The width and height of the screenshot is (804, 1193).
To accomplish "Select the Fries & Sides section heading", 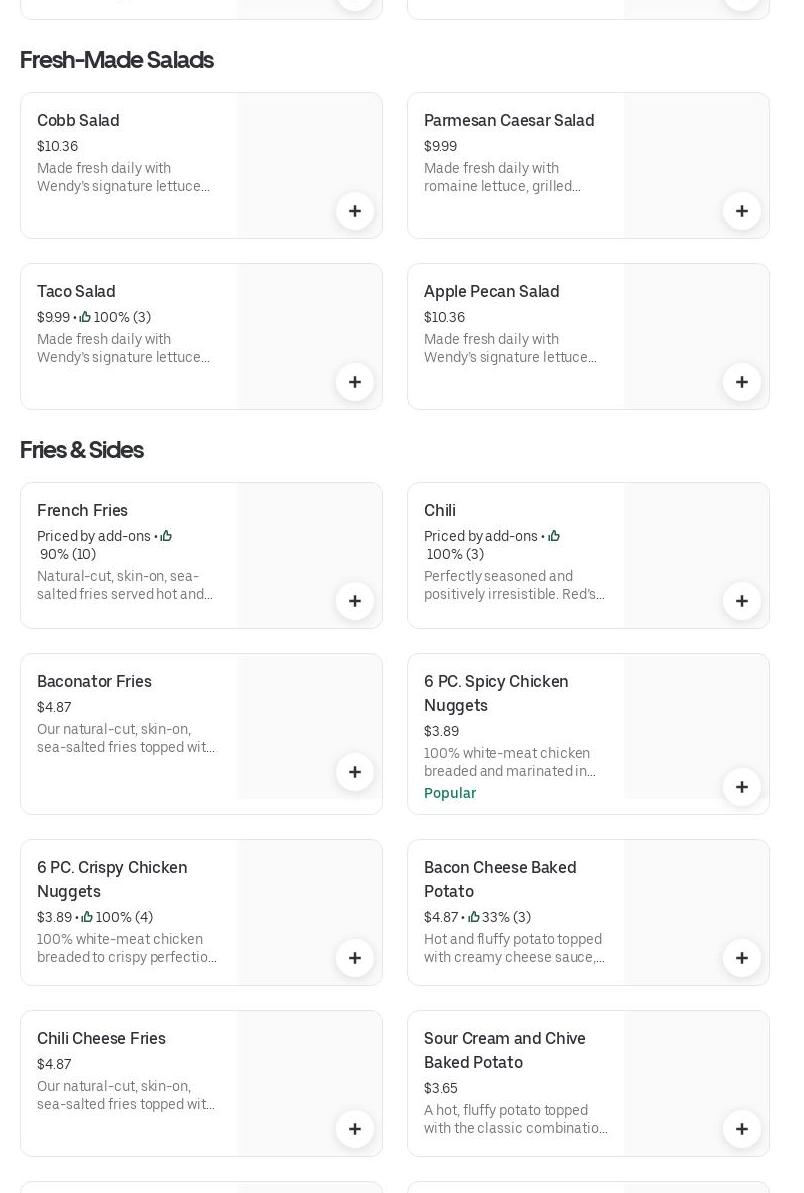I will pyautogui.click(x=82, y=450).
